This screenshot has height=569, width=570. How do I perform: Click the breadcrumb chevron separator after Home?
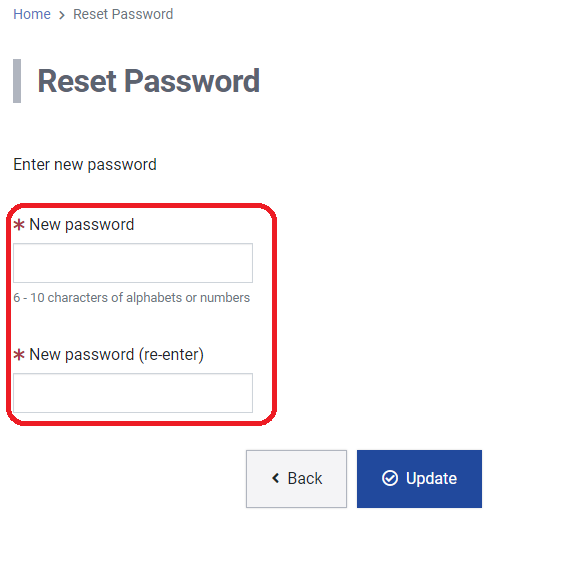pyautogui.click(x=62, y=15)
